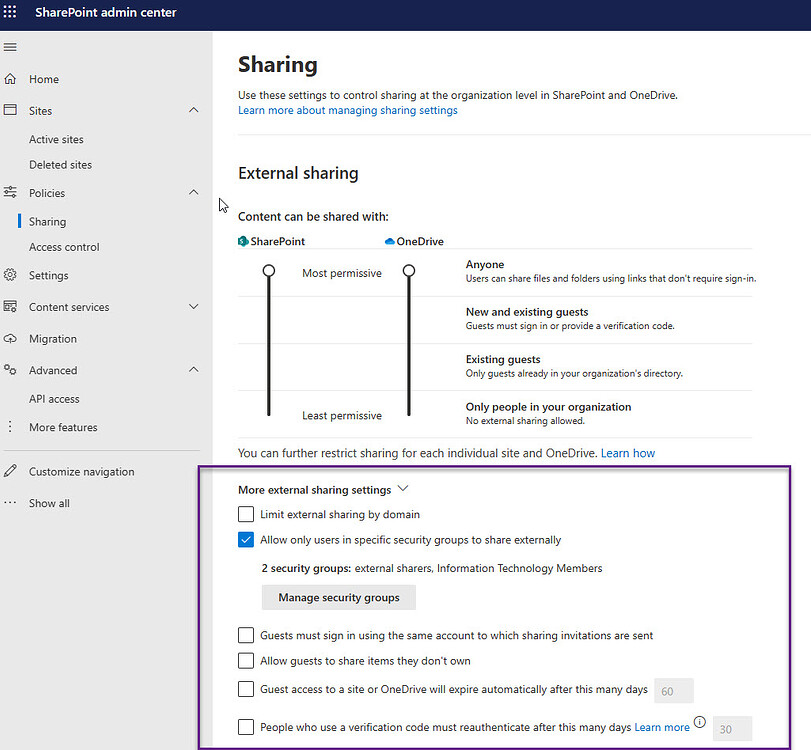Check Allow guests to share items they don't own
811x750 pixels.
(x=245, y=660)
